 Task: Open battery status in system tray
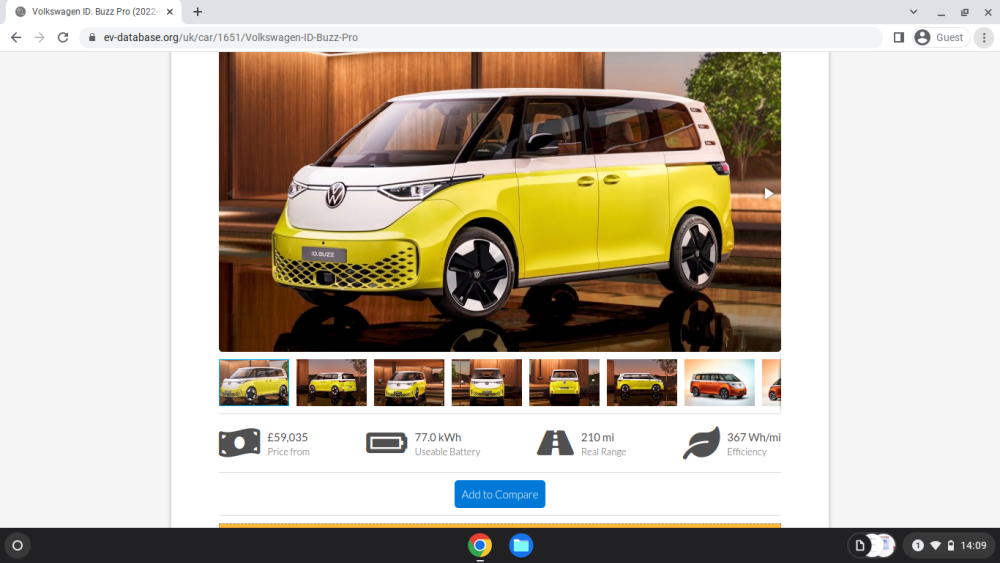click(950, 545)
